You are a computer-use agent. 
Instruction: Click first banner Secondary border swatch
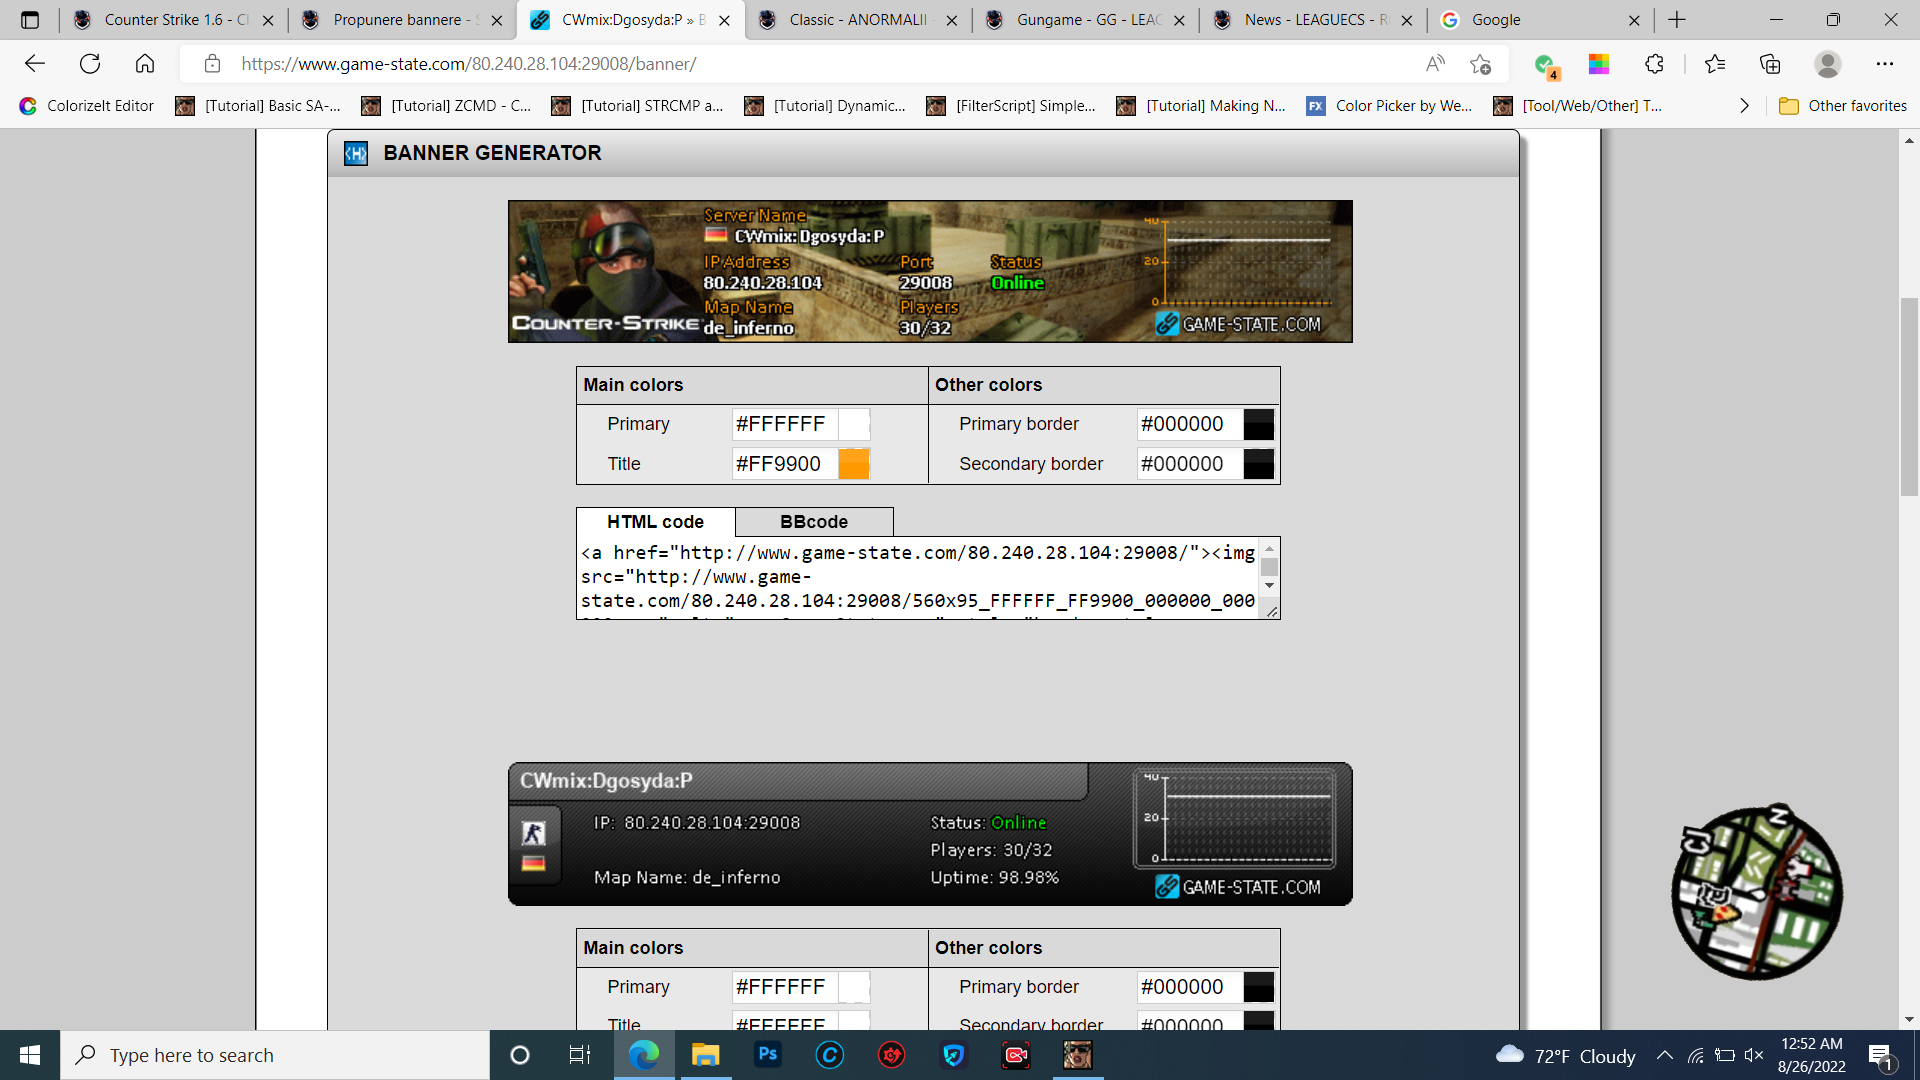[1259, 464]
